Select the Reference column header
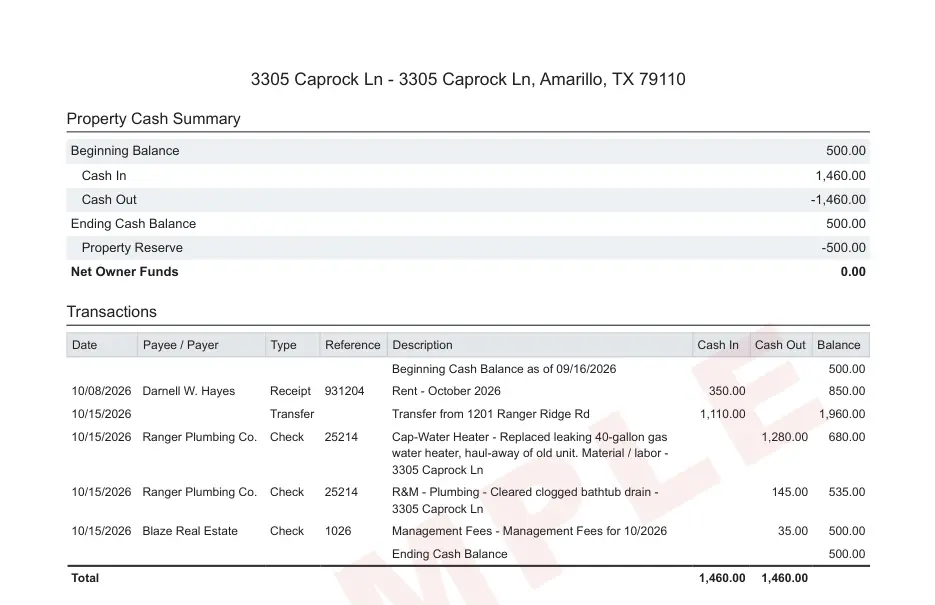This screenshot has width=935, height=605. tap(353, 345)
